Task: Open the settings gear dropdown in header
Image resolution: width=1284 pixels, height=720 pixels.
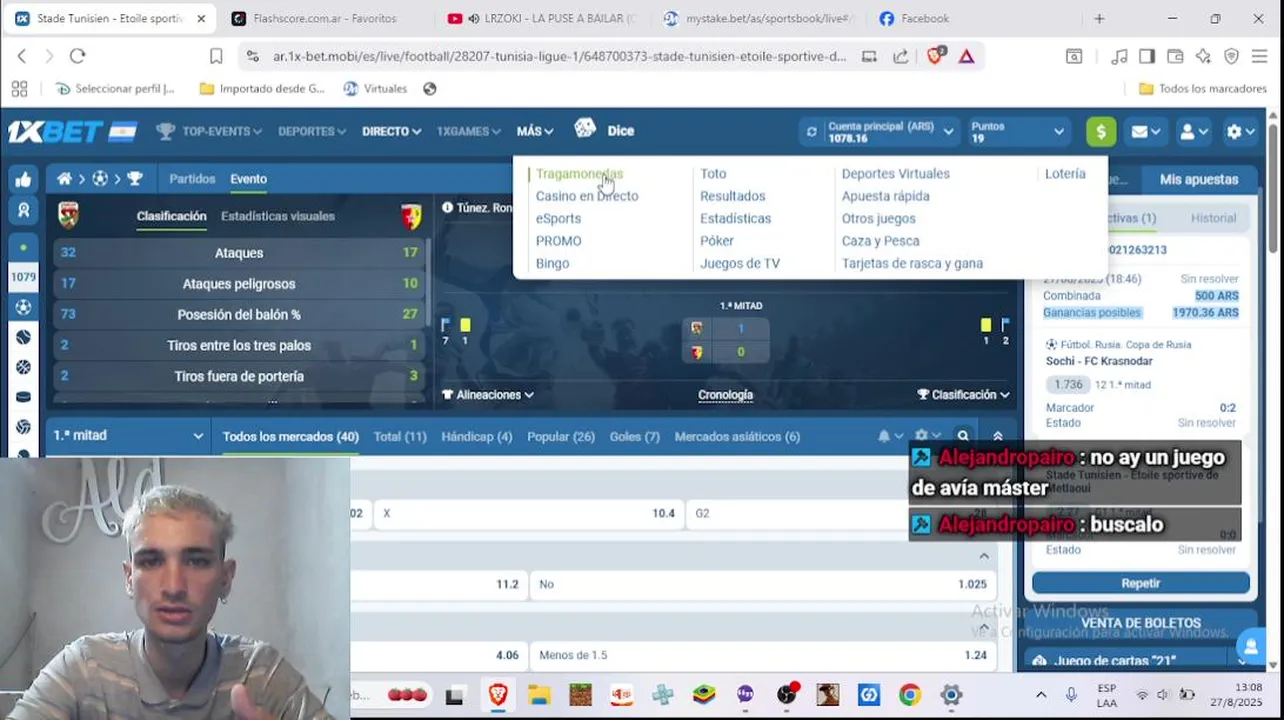Action: [x=1241, y=131]
